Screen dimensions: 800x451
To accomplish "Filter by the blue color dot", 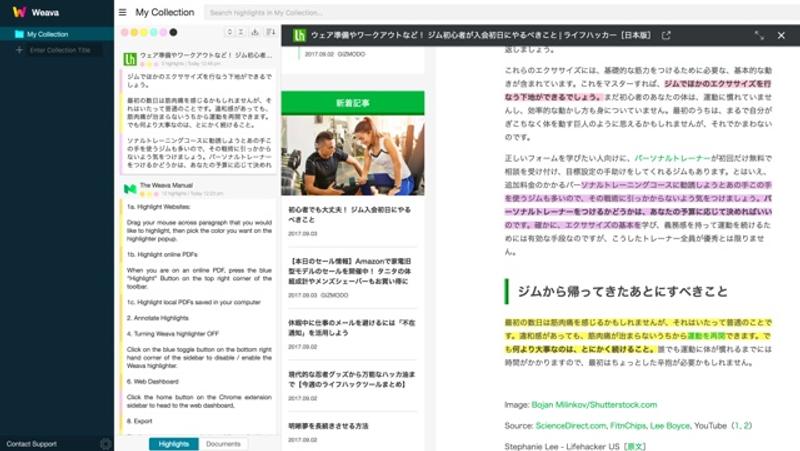I will click(x=154, y=33).
